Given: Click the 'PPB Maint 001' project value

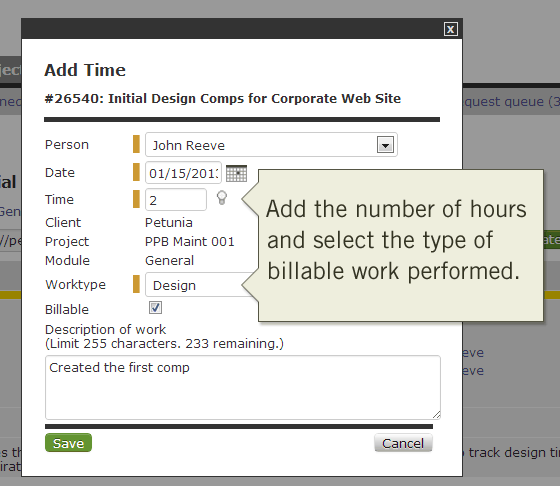Looking at the screenshot, I should pos(190,242).
